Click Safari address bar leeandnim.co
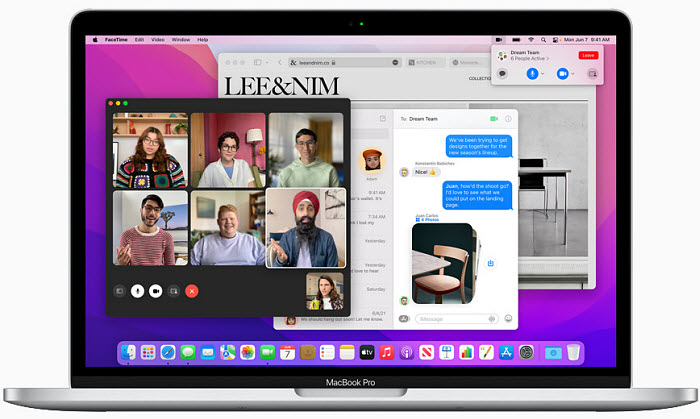700x419 pixels. [x=344, y=62]
